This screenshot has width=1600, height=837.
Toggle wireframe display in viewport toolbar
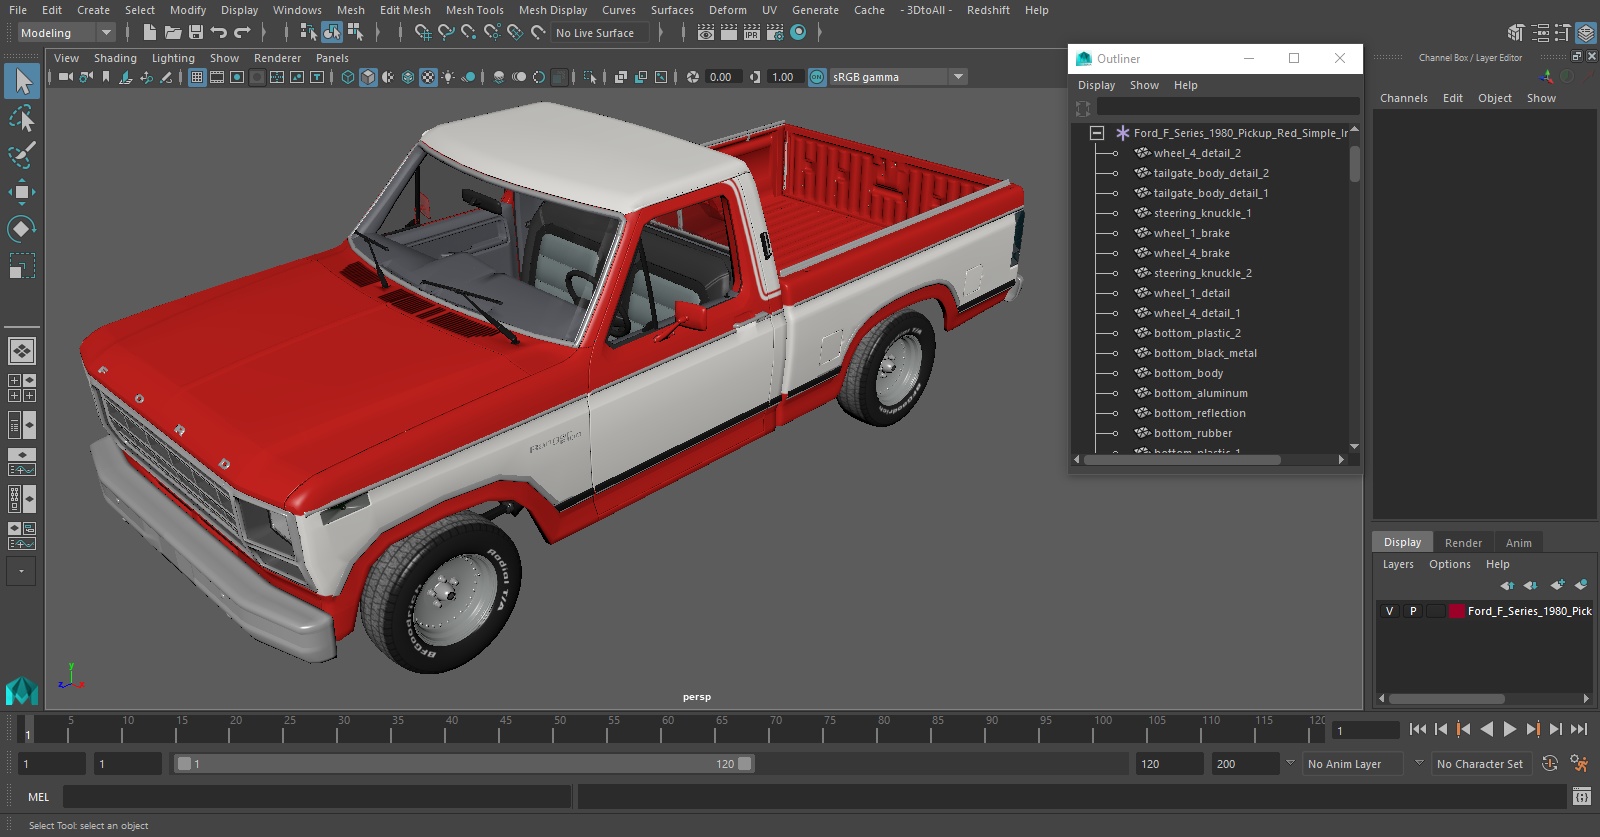pyautogui.click(x=348, y=77)
